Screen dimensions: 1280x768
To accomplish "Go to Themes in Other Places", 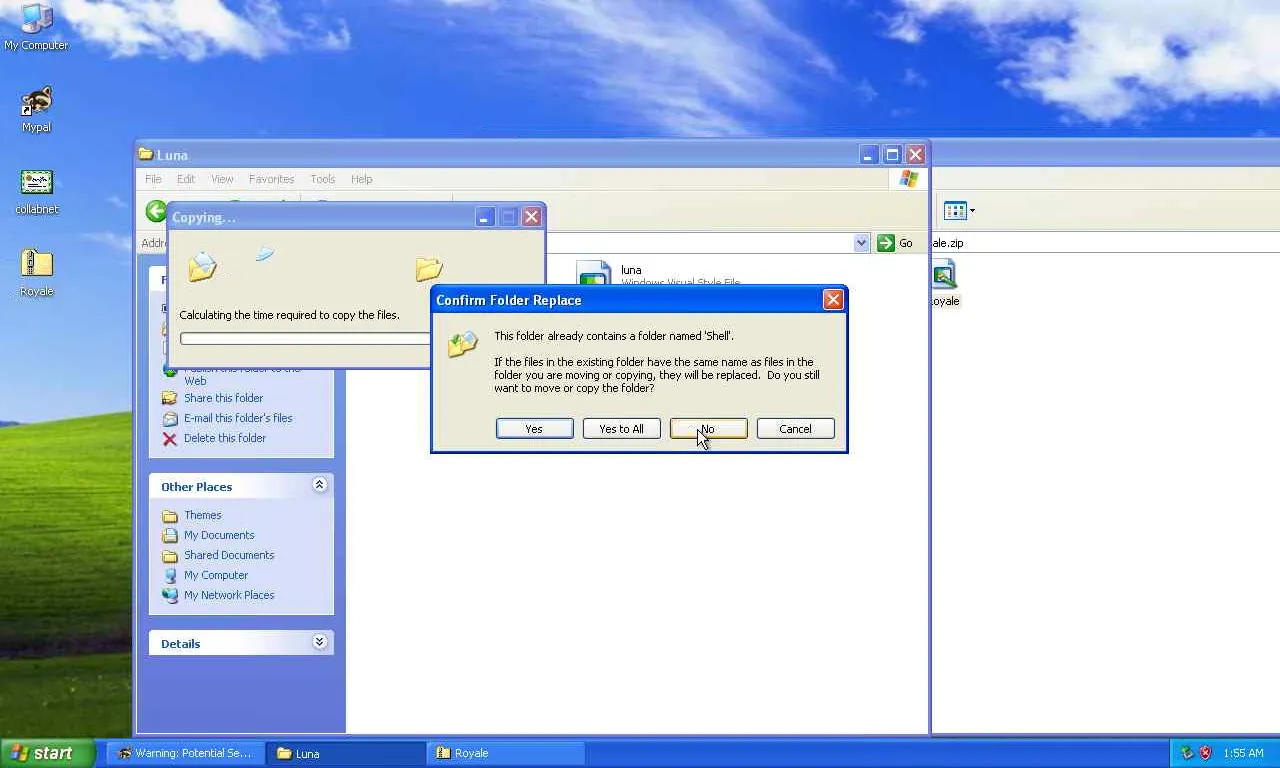I will (x=203, y=515).
